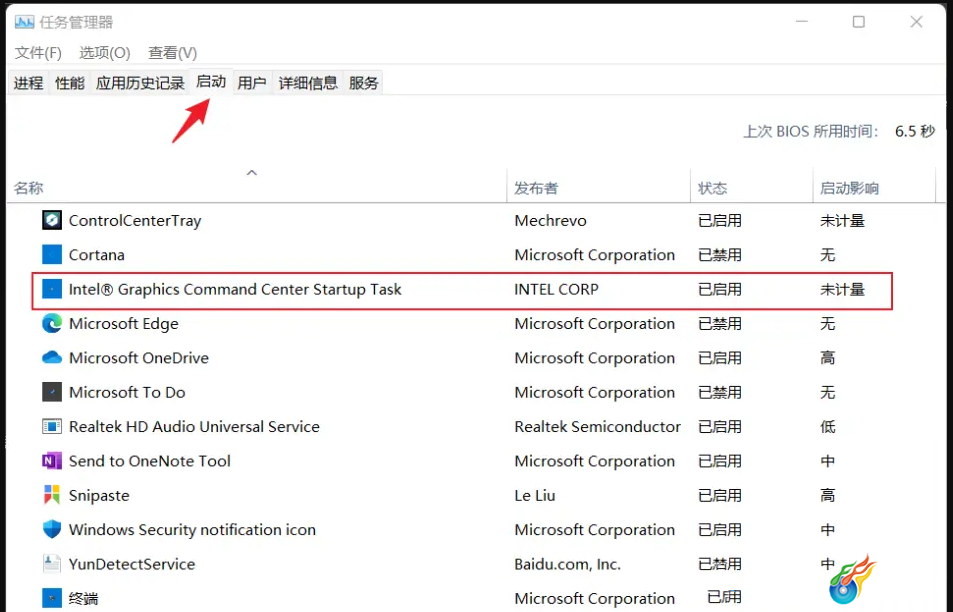Click Cortana's Microsoft Corporation publisher cell
This screenshot has width=953, height=612.
click(x=594, y=255)
